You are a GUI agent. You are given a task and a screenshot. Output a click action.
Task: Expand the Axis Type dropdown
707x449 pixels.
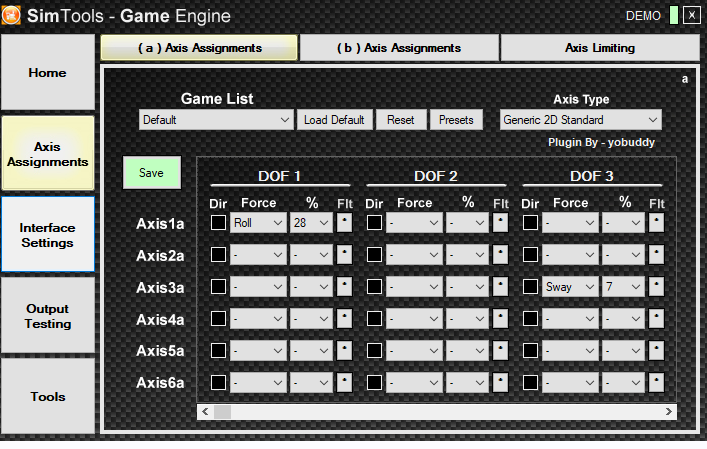pos(581,120)
